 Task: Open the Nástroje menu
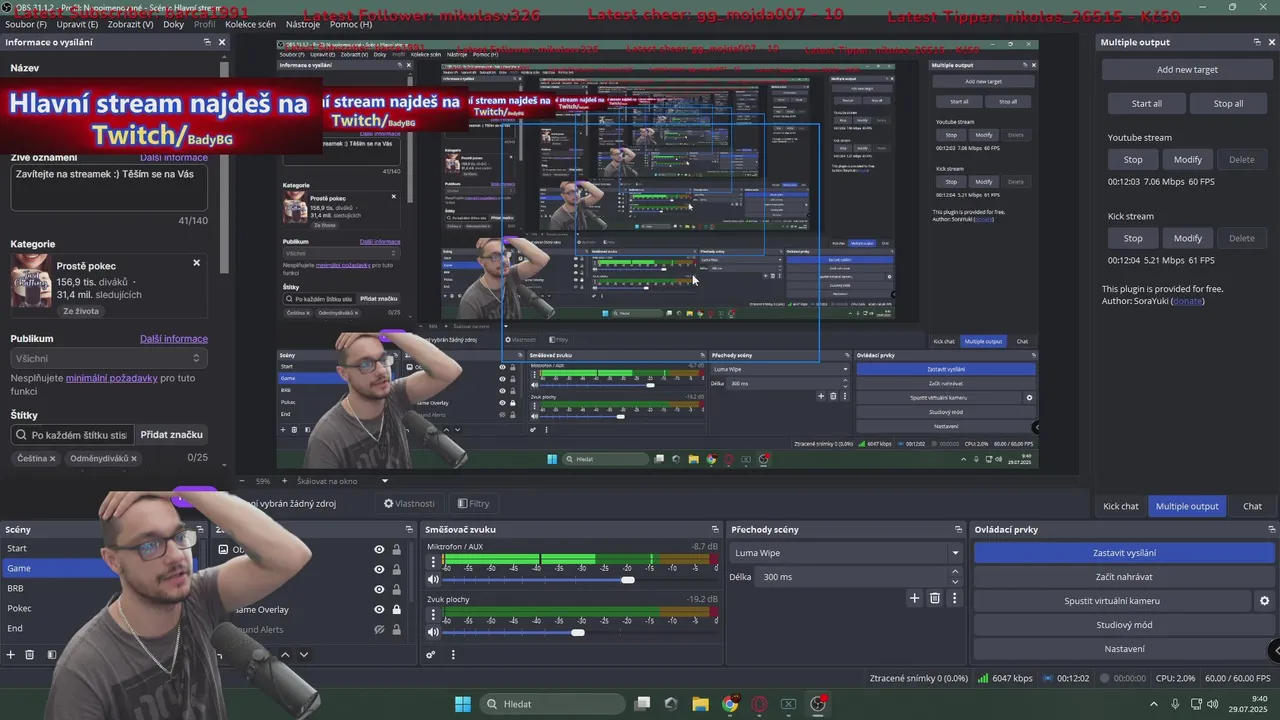pos(303,24)
